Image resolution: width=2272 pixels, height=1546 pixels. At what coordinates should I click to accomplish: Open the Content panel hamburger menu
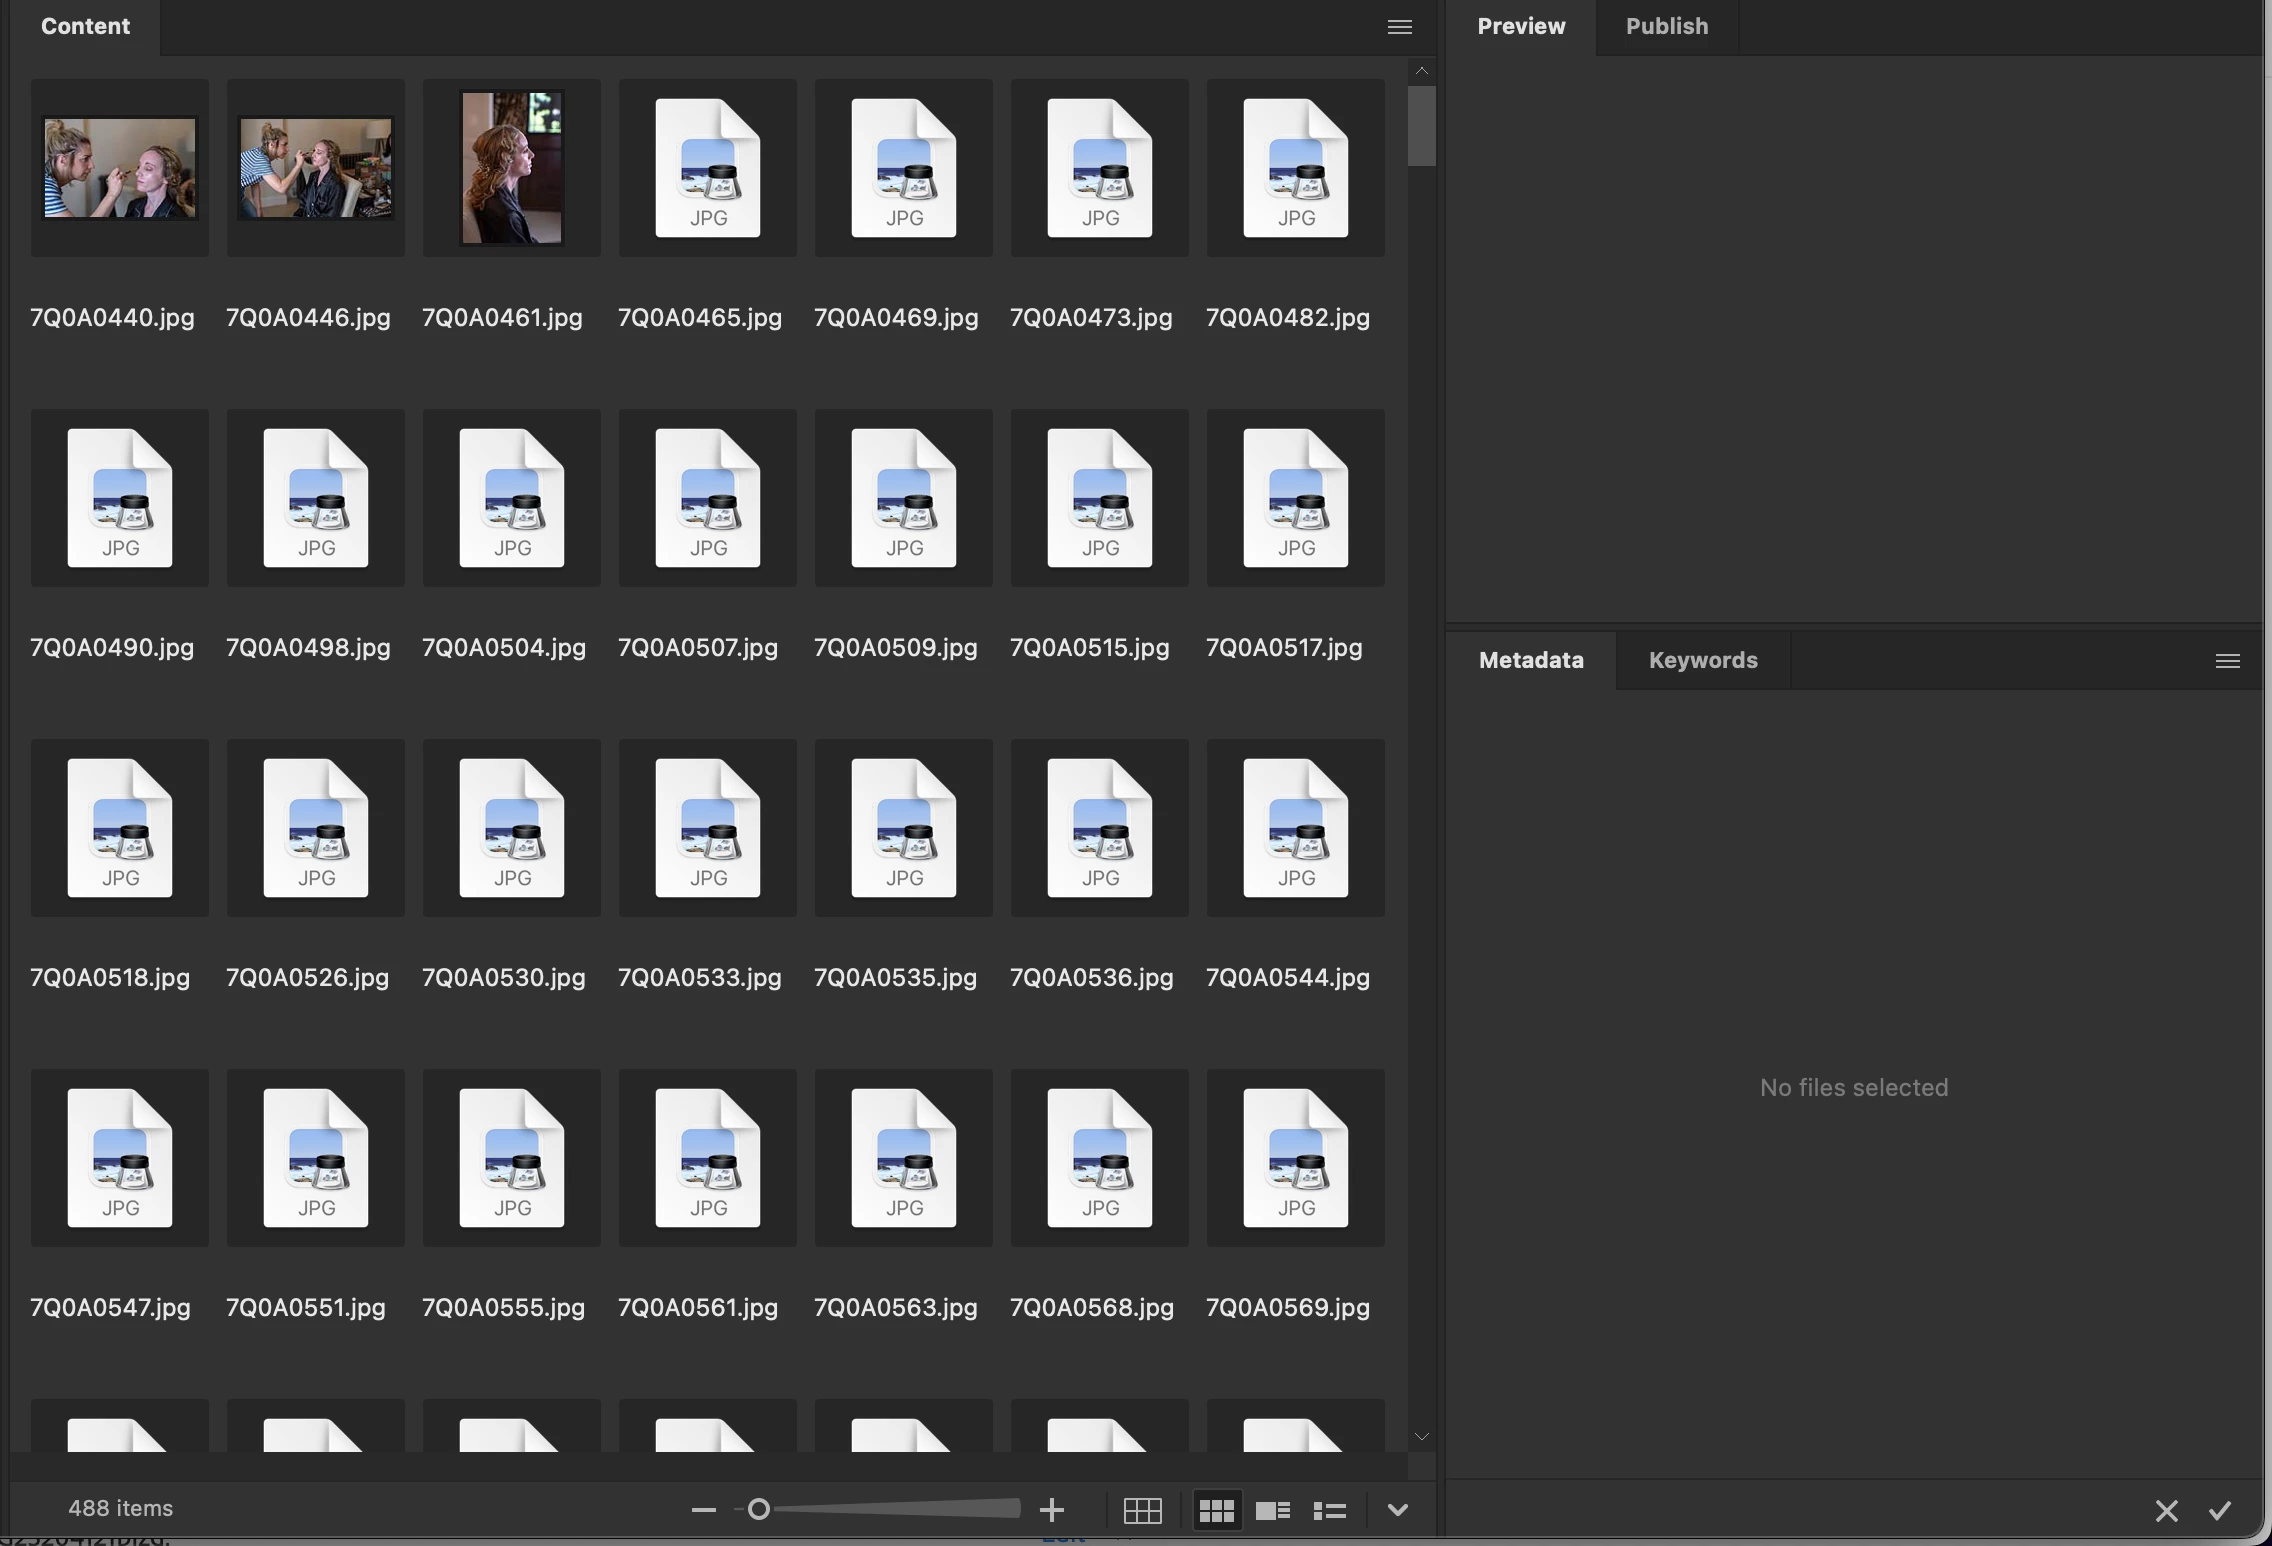tap(1400, 27)
